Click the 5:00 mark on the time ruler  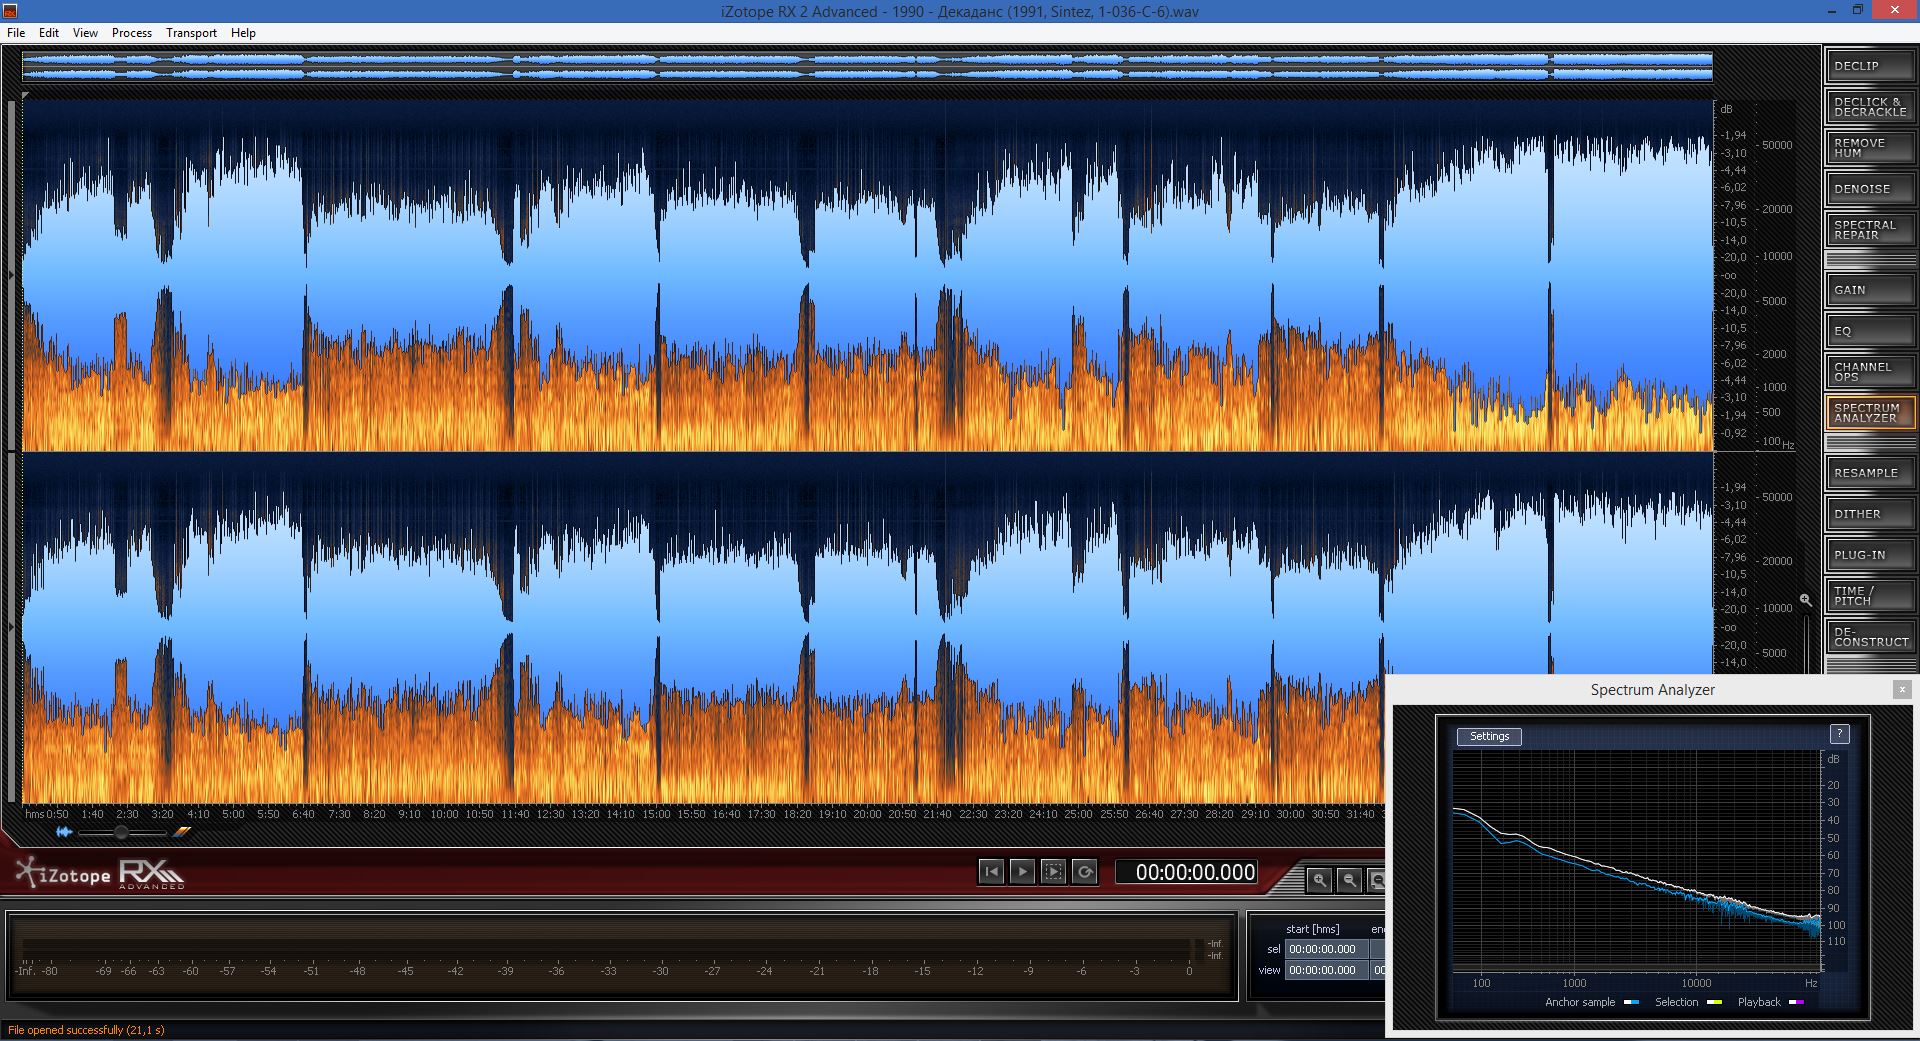(x=233, y=814)
